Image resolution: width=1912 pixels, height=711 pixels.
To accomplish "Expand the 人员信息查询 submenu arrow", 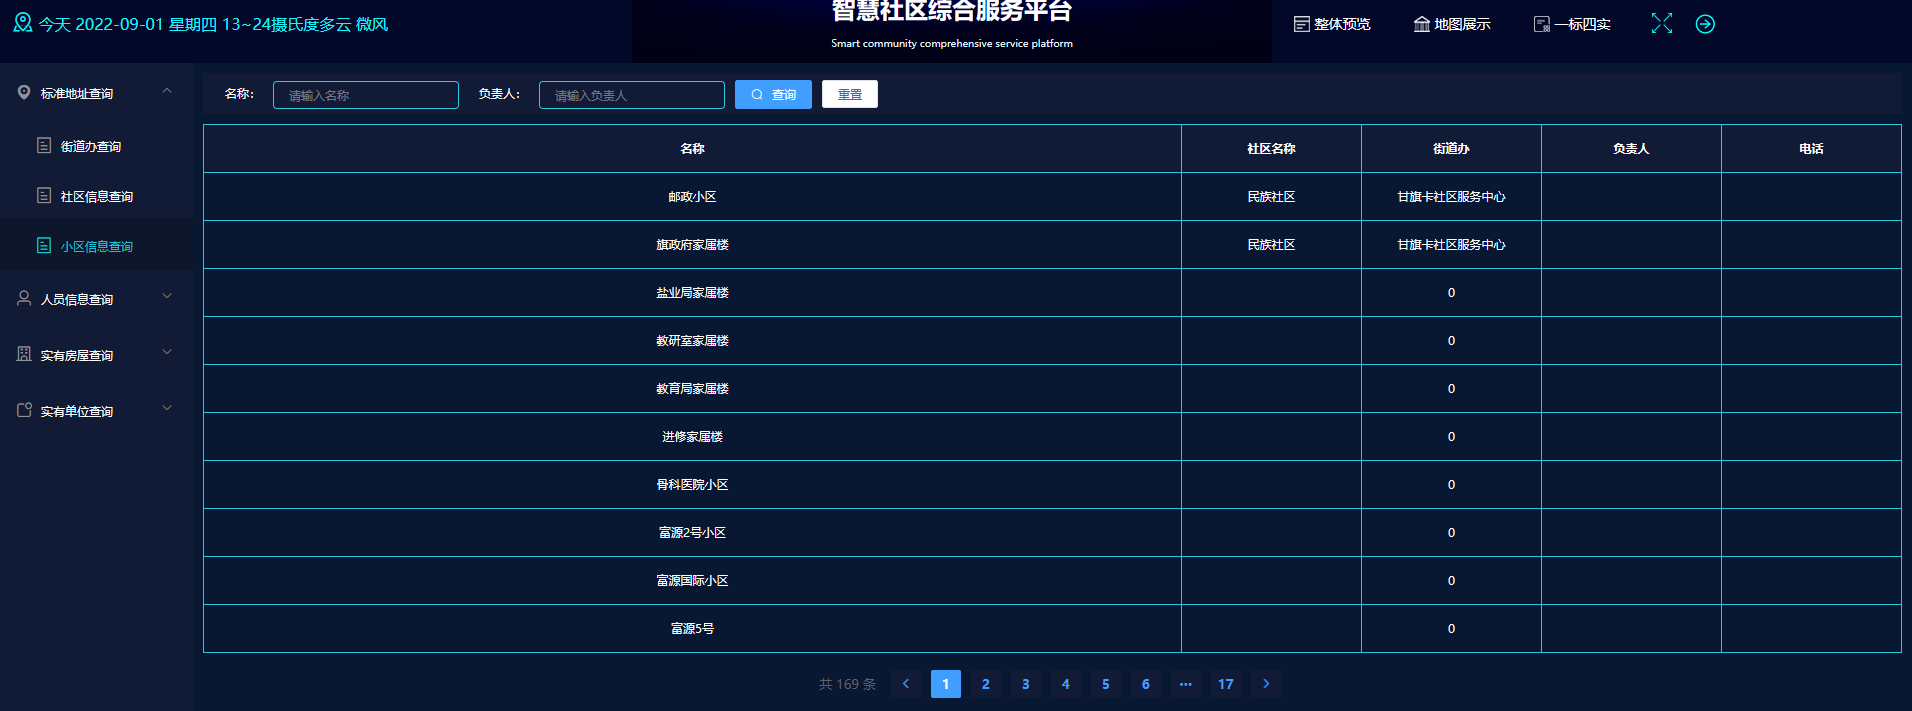I will (x=167, y=297).
